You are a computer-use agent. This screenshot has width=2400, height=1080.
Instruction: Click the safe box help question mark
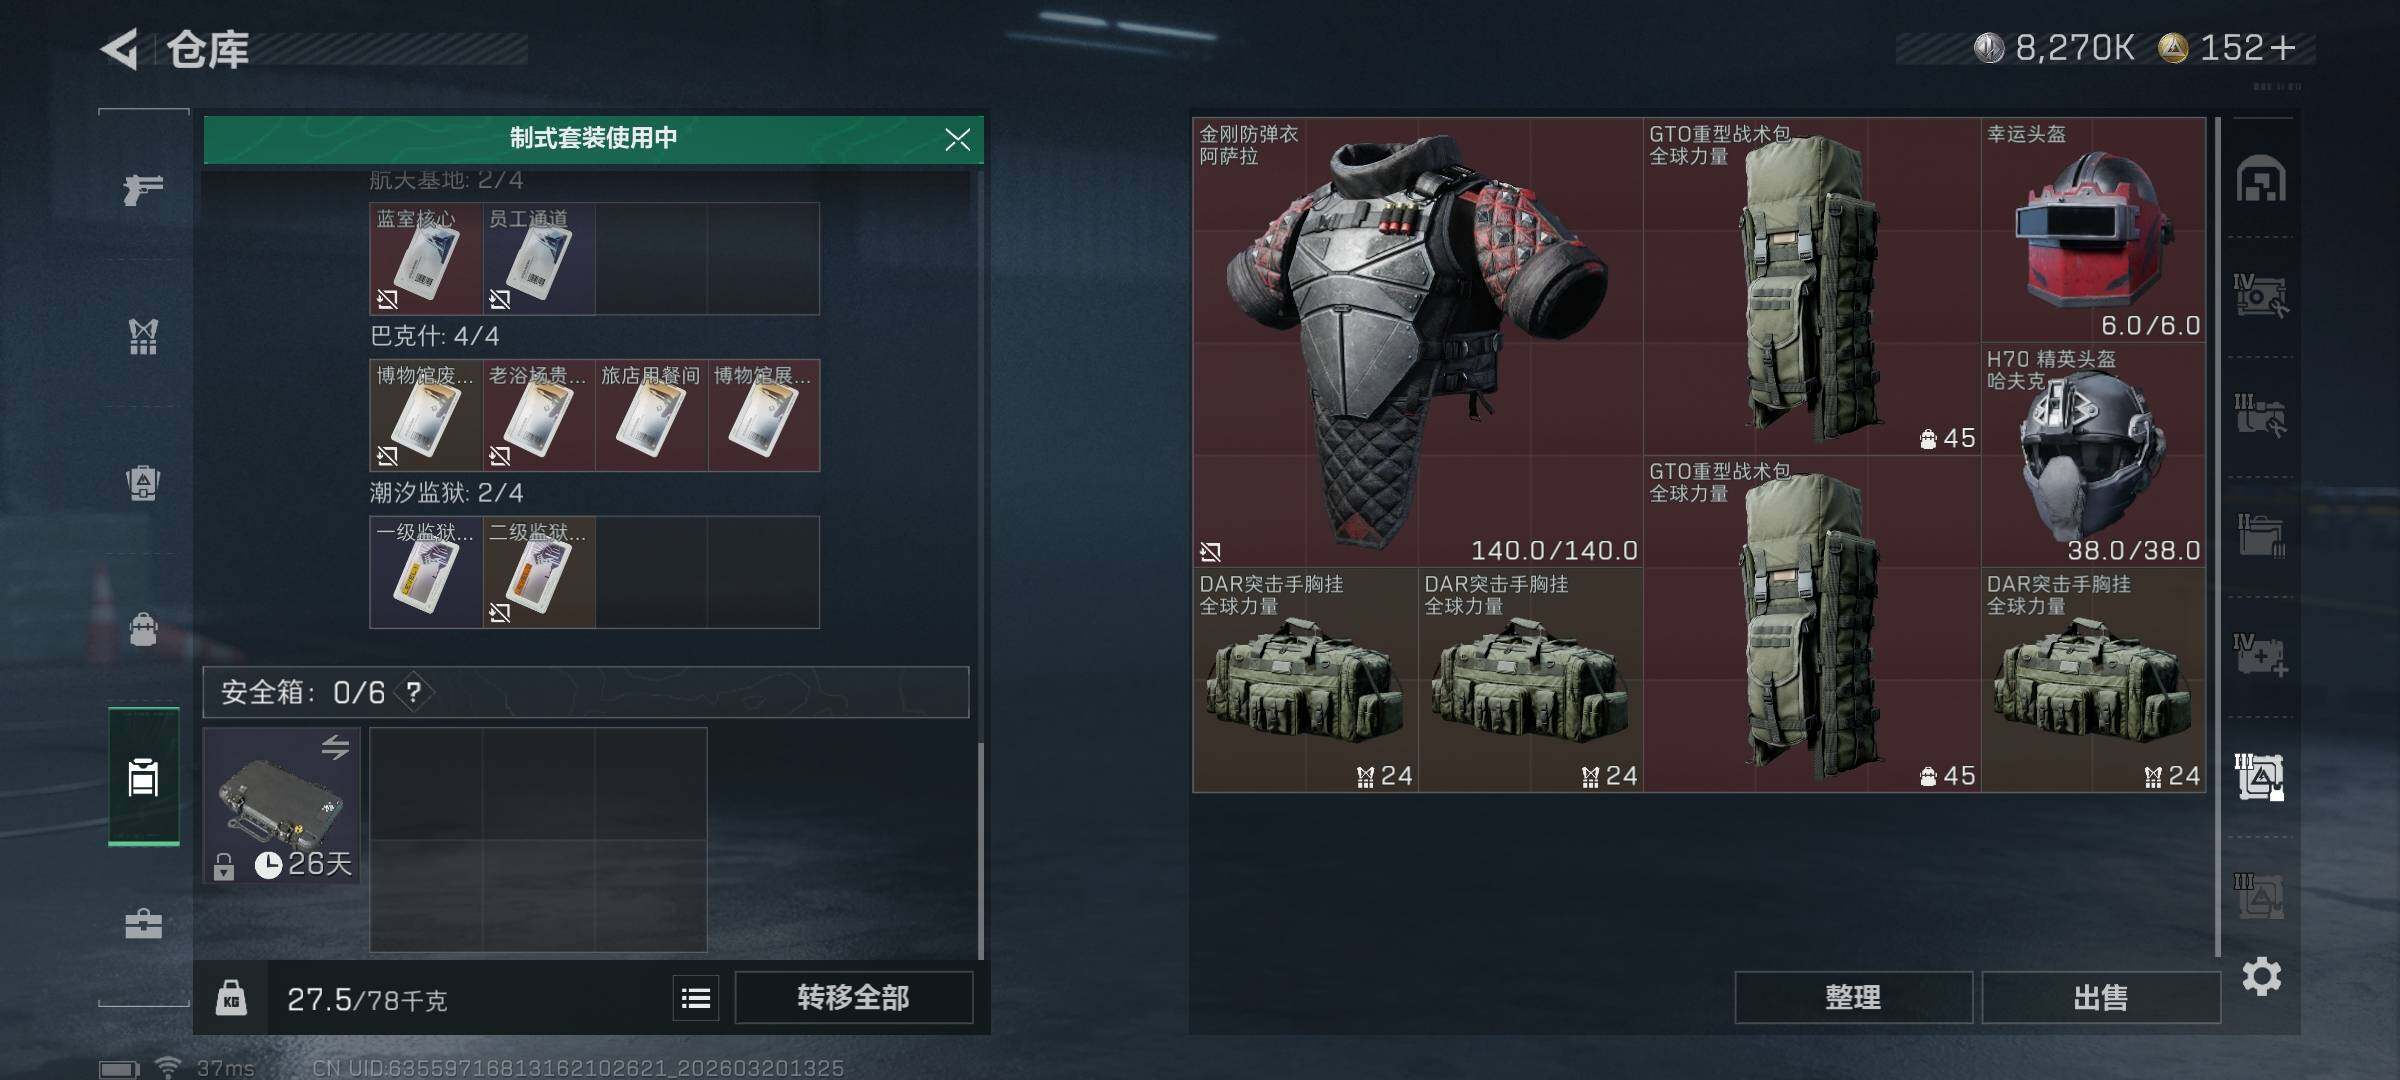413,691
